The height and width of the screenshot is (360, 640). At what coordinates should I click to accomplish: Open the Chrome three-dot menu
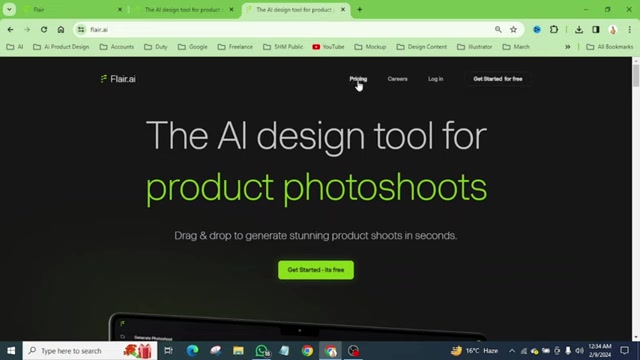[629, 29]
